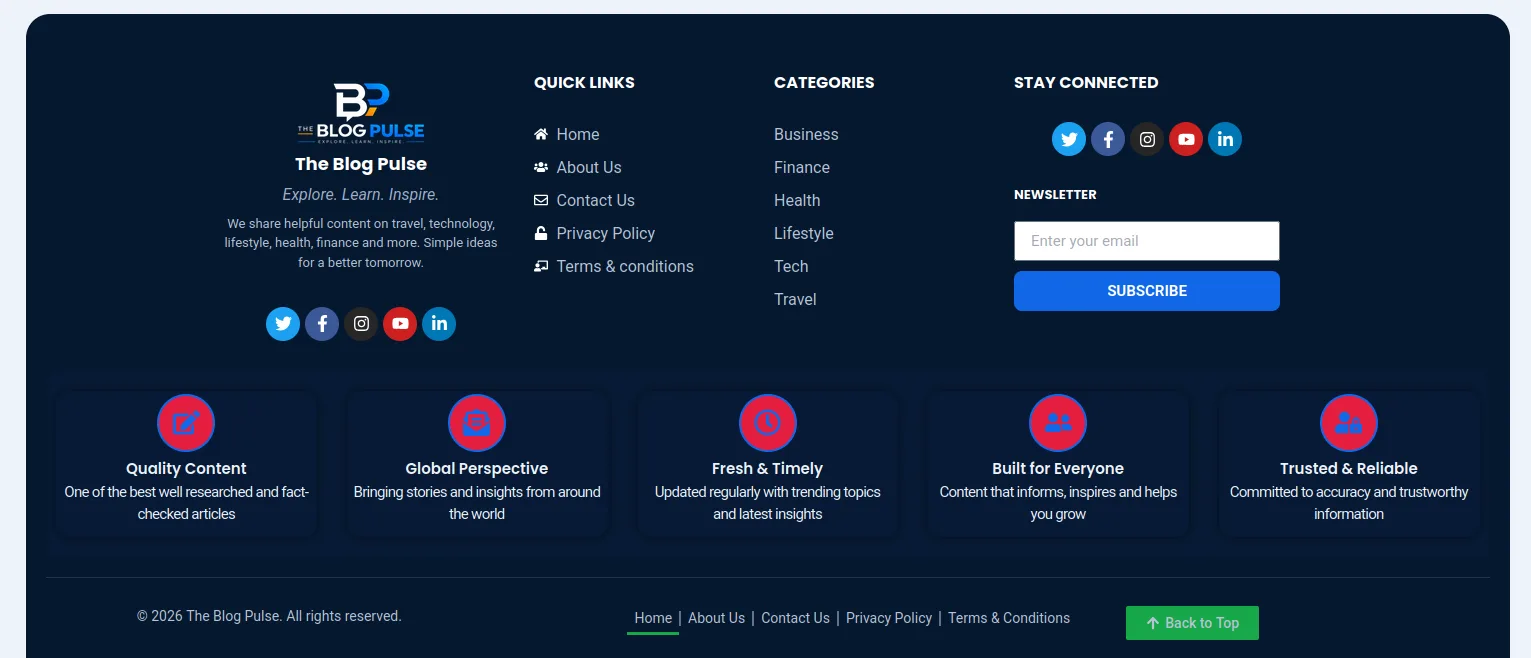Click the Fresh & Timely clock icon
Image resolution: width=1531 pixels, height=658 pixels.
click(768, 423)
